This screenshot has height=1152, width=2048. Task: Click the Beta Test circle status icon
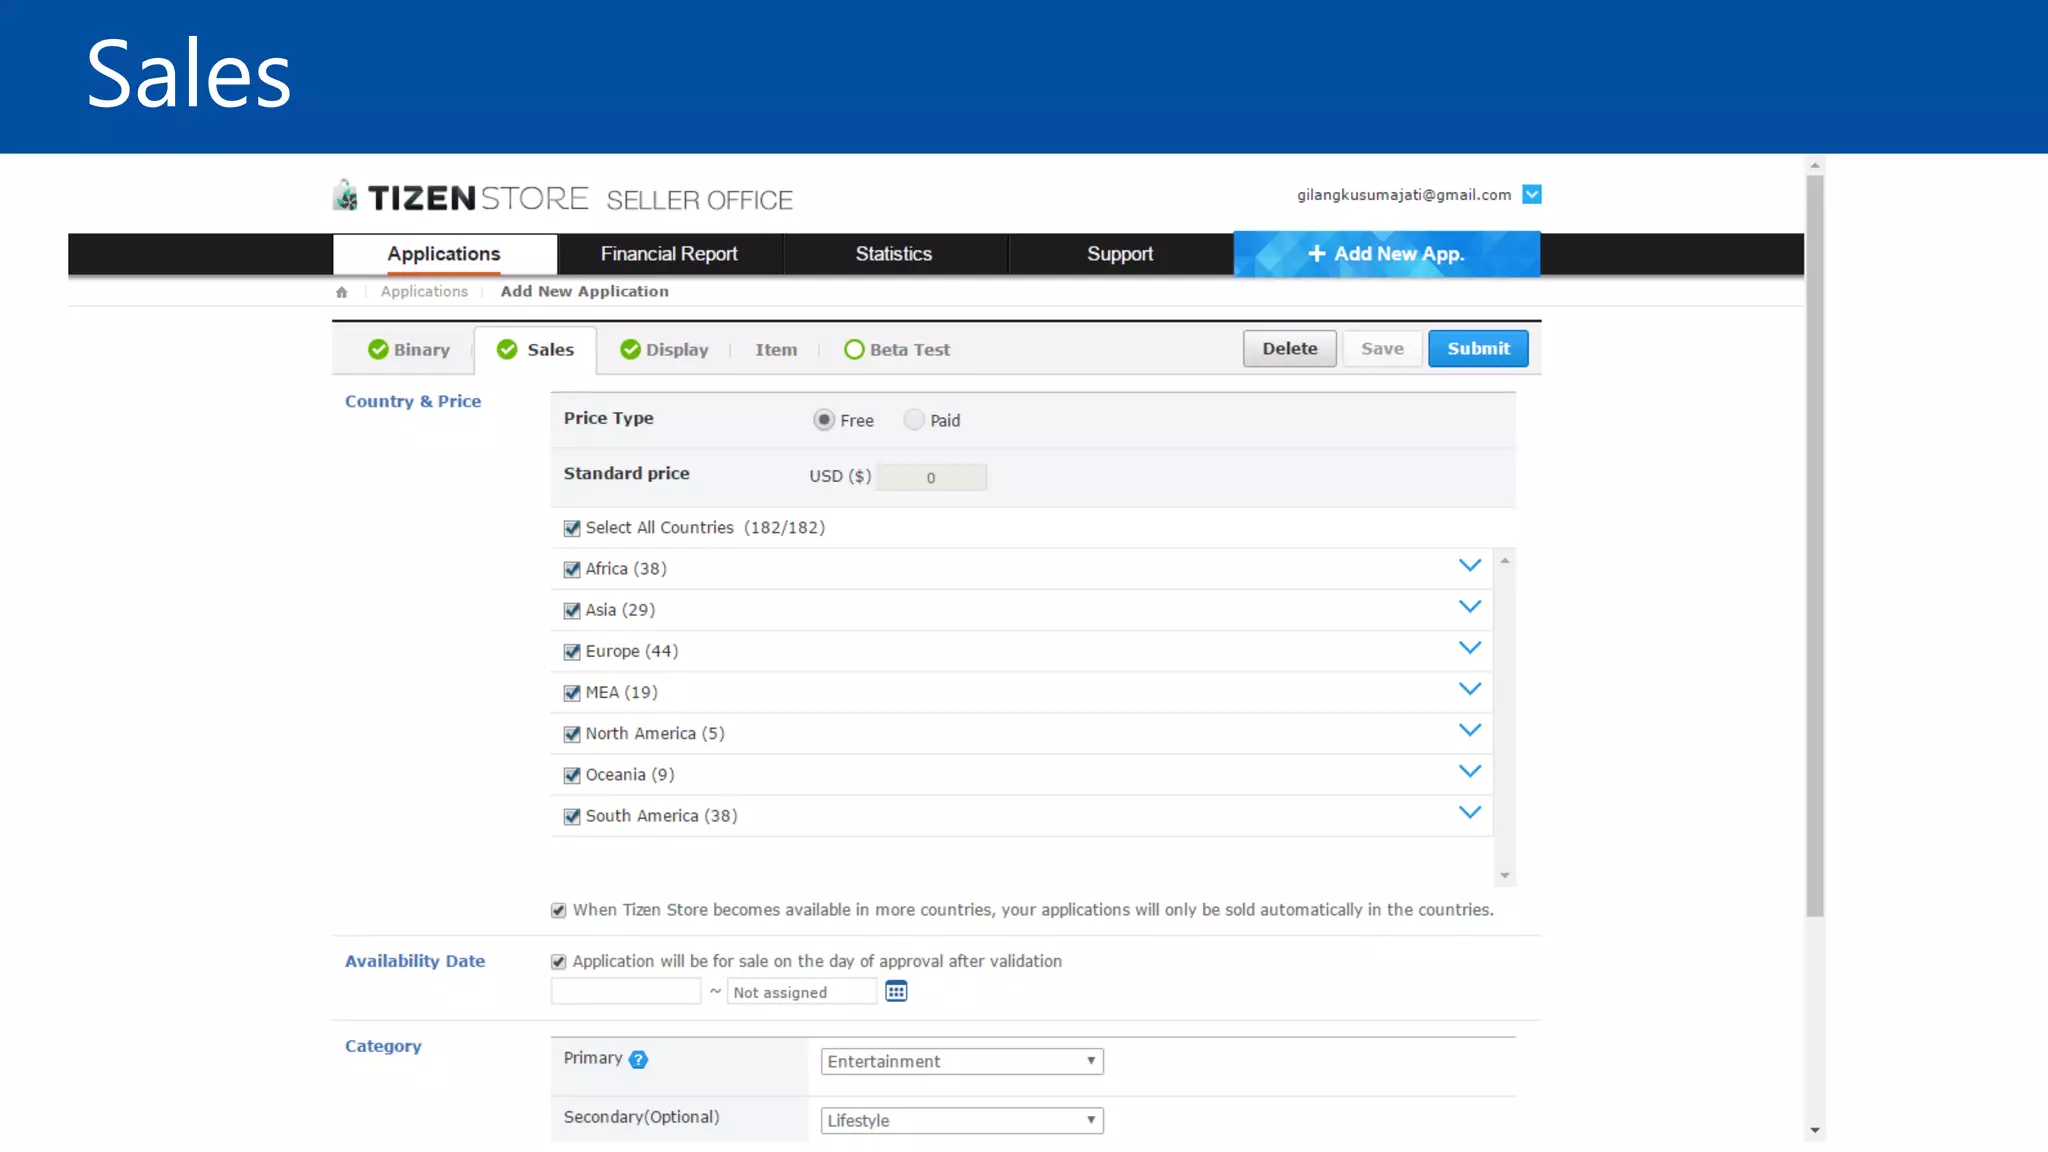click(x=854, y=349)
